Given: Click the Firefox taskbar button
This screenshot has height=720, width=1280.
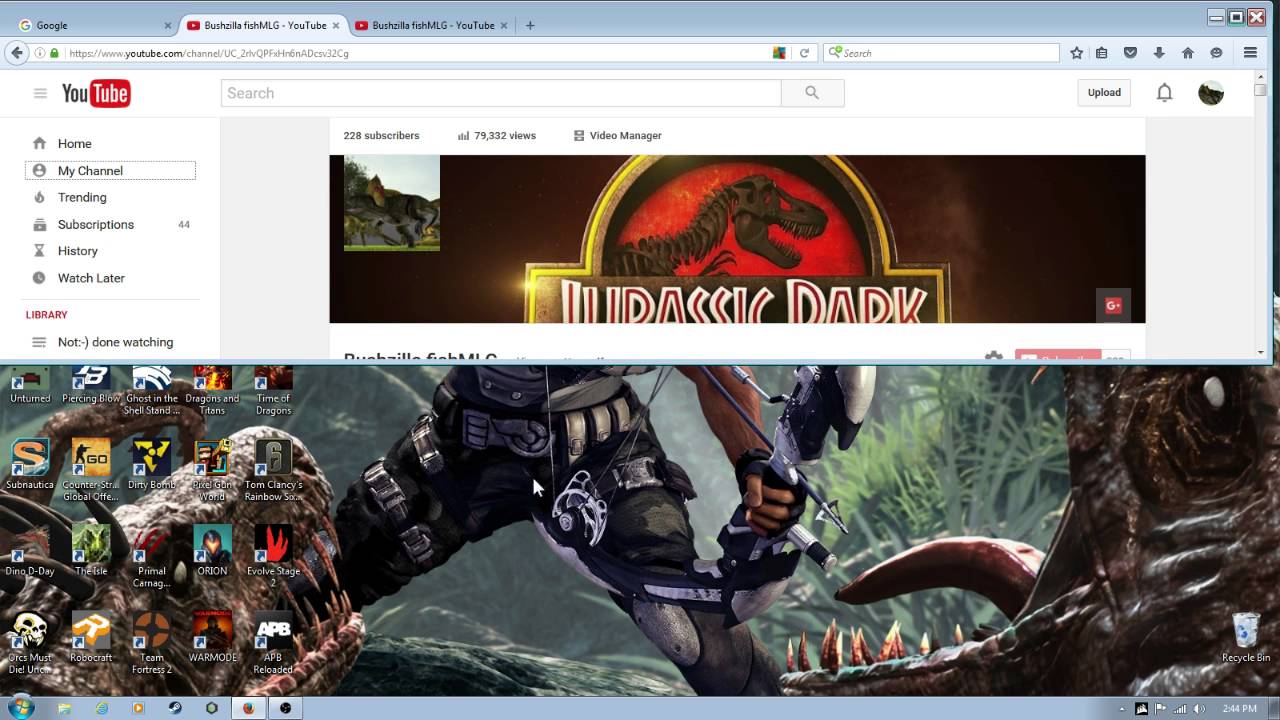Looking at the screenshot, I should click(248, 708).
